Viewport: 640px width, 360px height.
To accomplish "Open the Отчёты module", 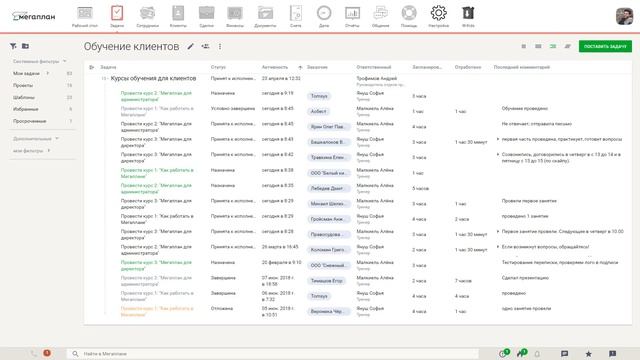I will pyautogui.click(x=352, y=16).
